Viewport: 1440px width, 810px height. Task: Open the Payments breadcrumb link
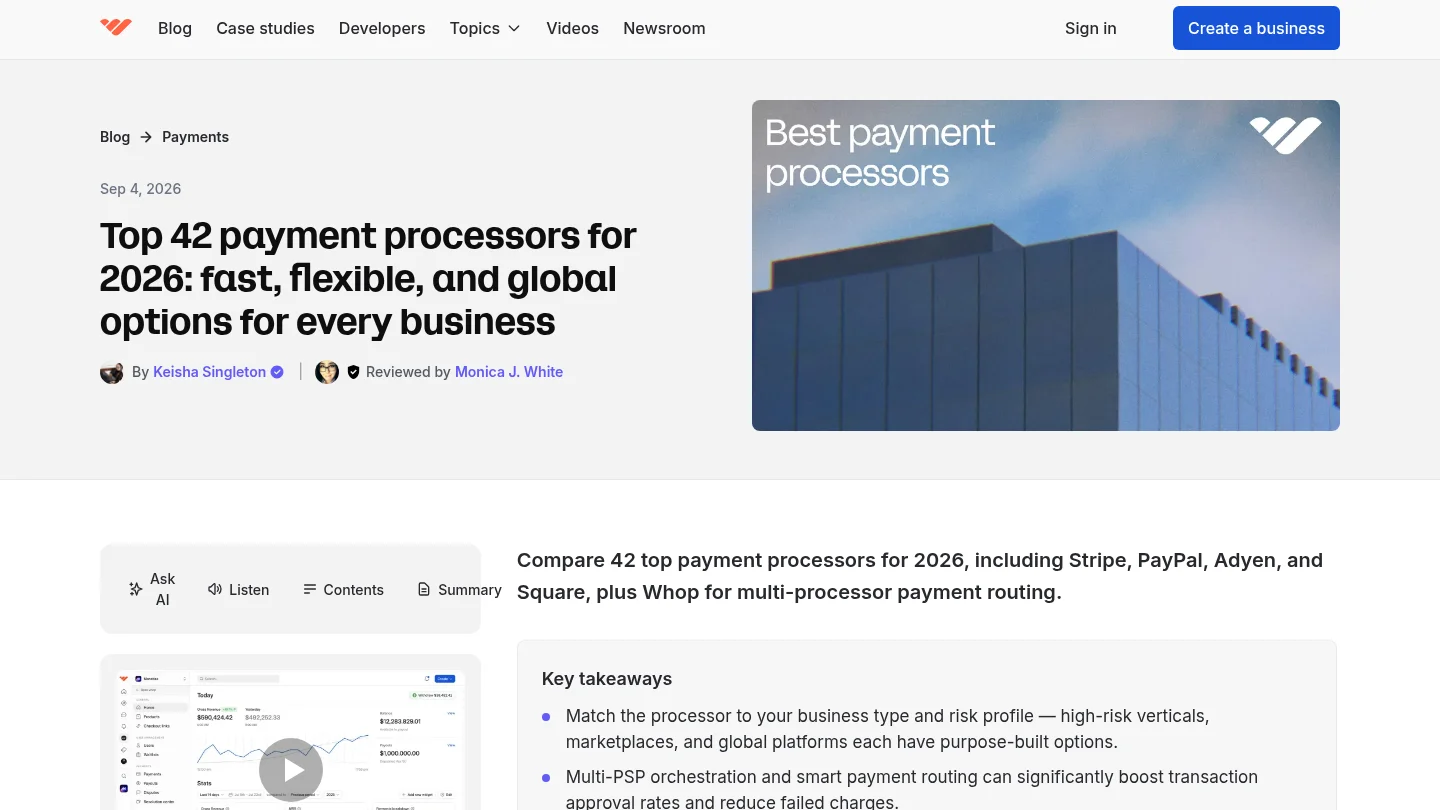[195, 137]
